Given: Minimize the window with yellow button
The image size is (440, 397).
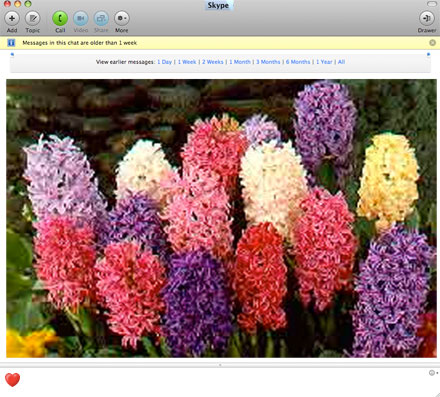Looking at the screenshot, I should point(18,4).
